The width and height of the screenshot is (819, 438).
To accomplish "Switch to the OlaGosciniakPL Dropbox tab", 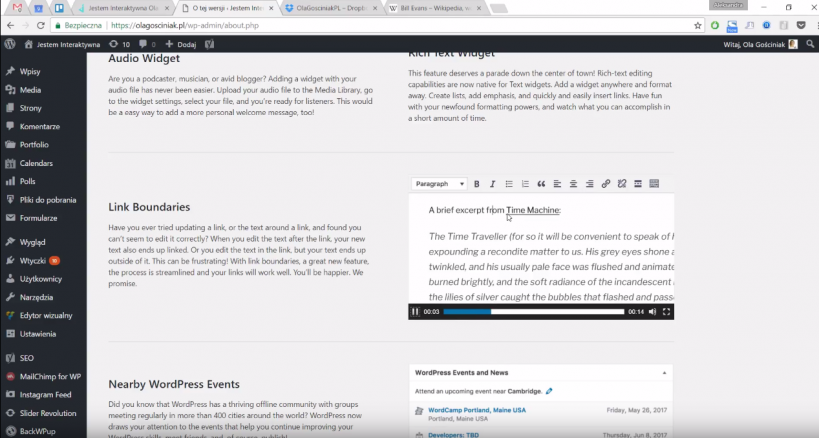I will coord(332,8).
